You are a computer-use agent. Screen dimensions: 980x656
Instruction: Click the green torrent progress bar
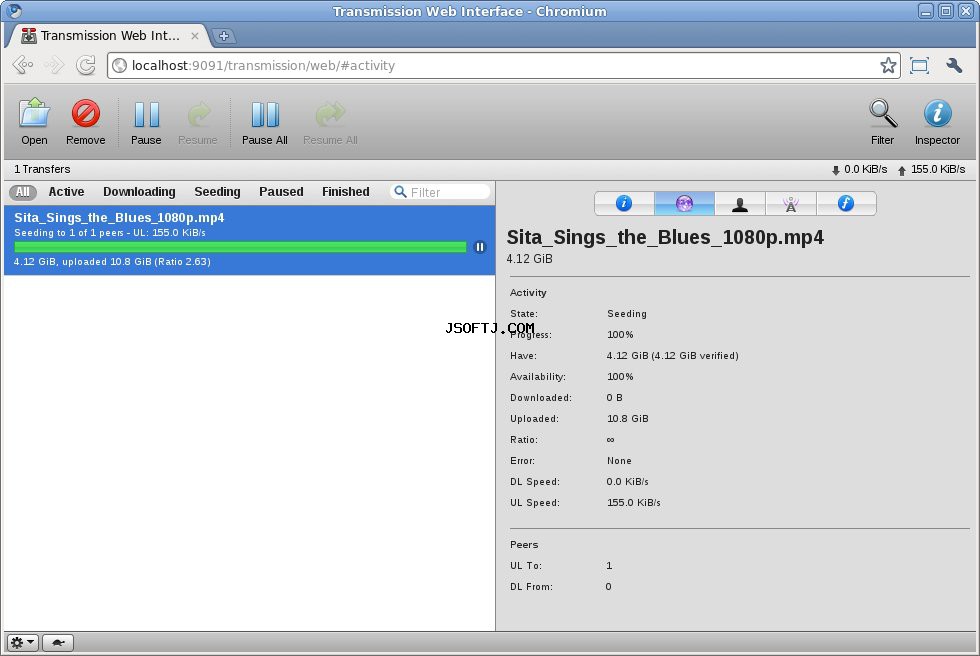click(240, 247)
